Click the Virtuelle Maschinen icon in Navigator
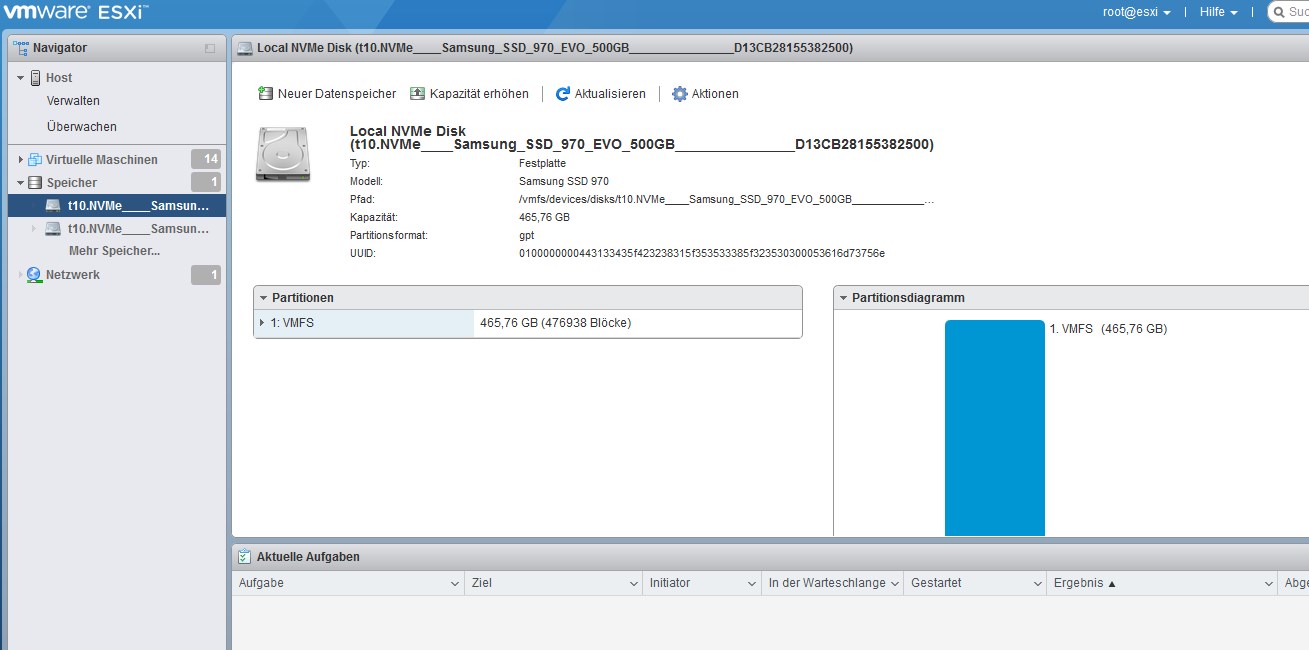Image resolution: width=1309 pixels, height=650 pixels. [x=35, y=160]
